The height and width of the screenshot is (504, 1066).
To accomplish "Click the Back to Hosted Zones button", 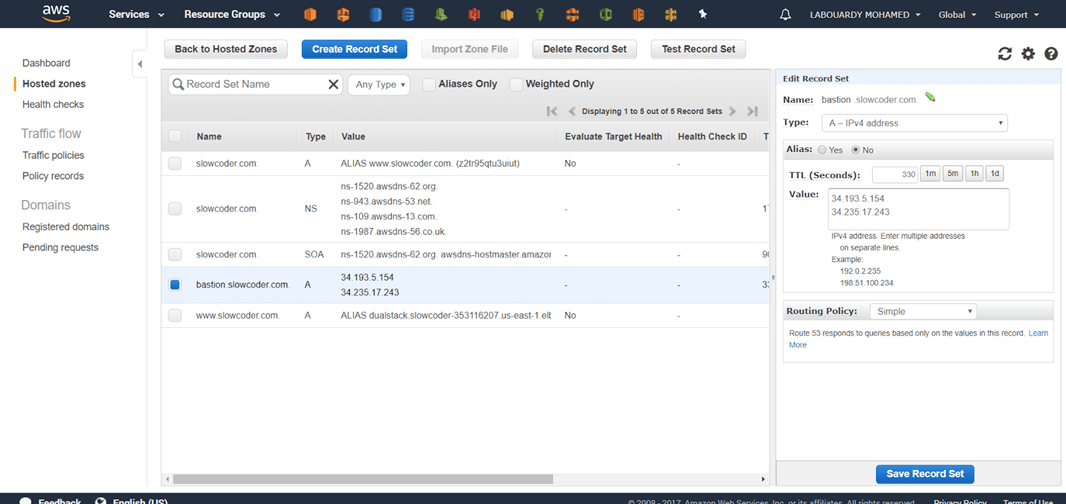I will pos(226,49).
